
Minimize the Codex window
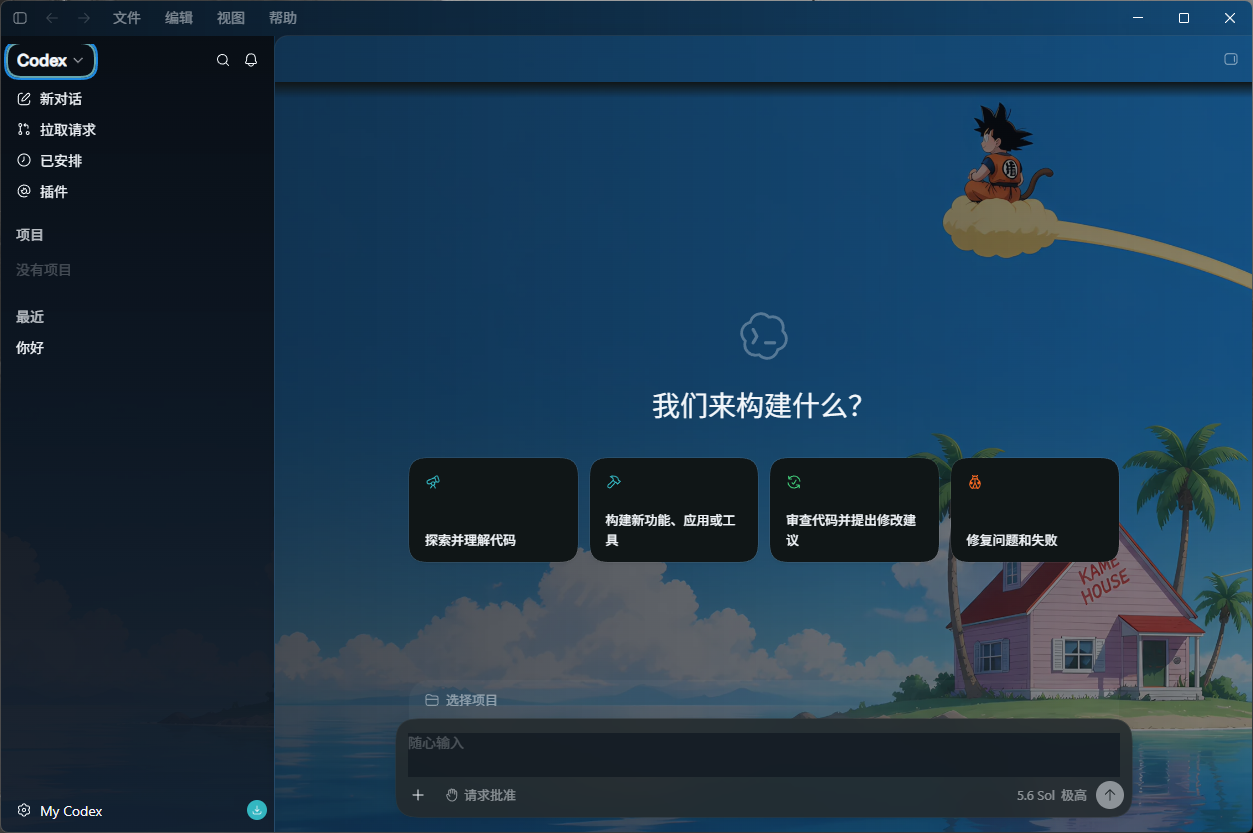pyautogui.click(x=1138, y=18)
